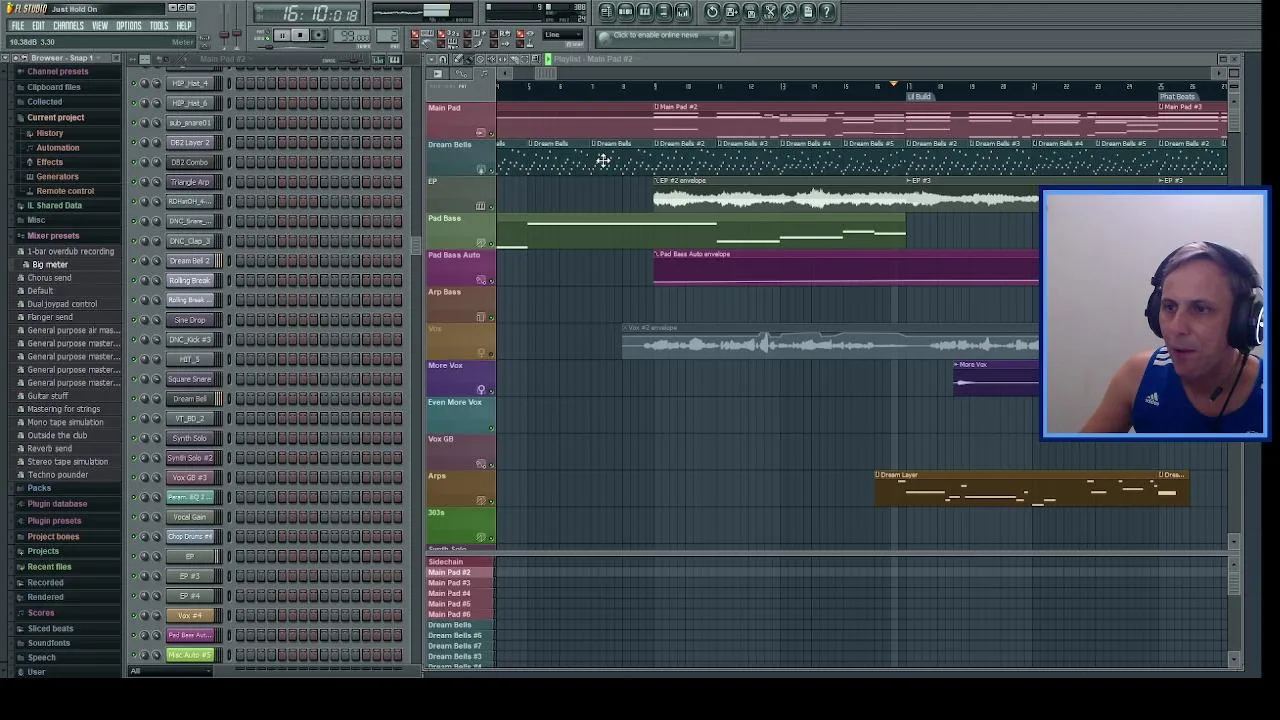1280x720 pixels.
Task: Expand Packs folder in browser
Action: tap(39, 488)
